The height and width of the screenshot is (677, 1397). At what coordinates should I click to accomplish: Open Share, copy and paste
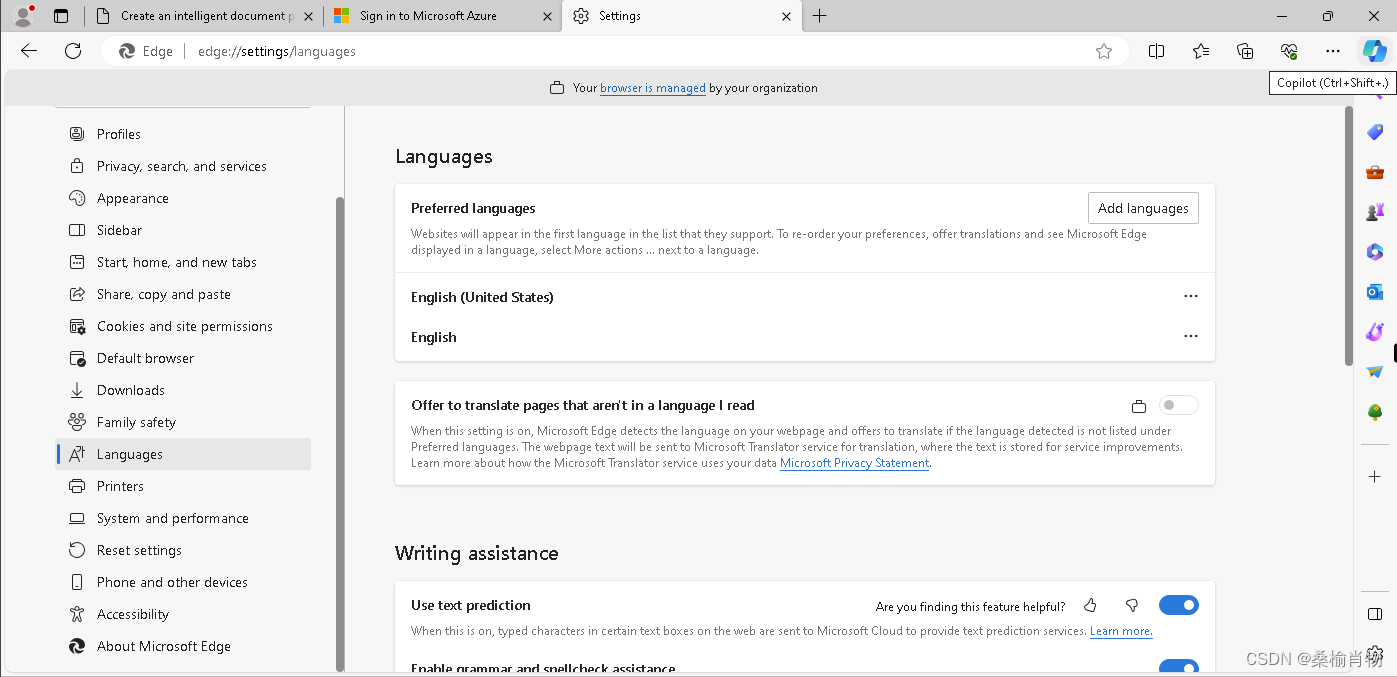(183, 294)
